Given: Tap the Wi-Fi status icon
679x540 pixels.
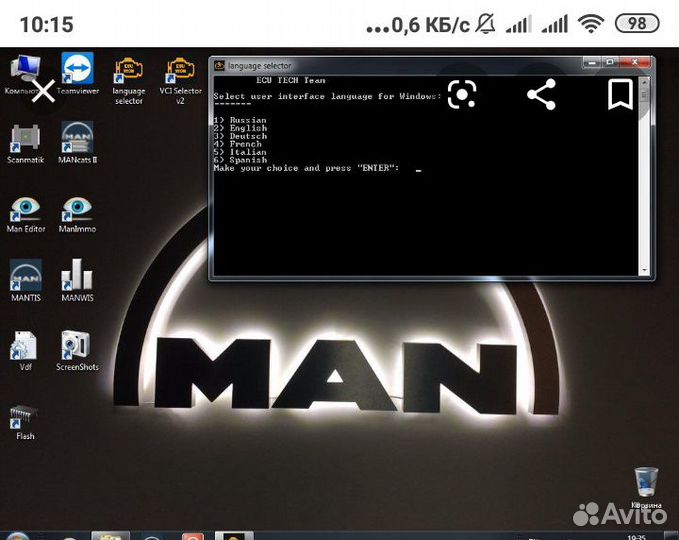Looking at the screenshot, I should point(591,23).
